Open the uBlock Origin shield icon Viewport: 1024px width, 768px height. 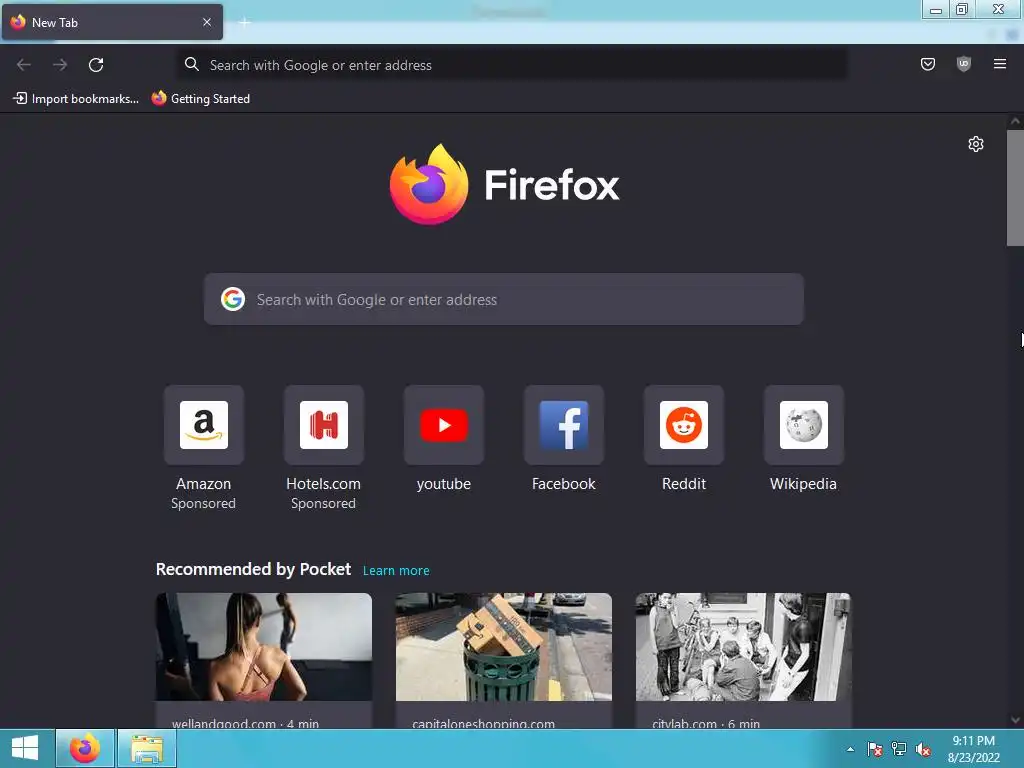(963, 64)
